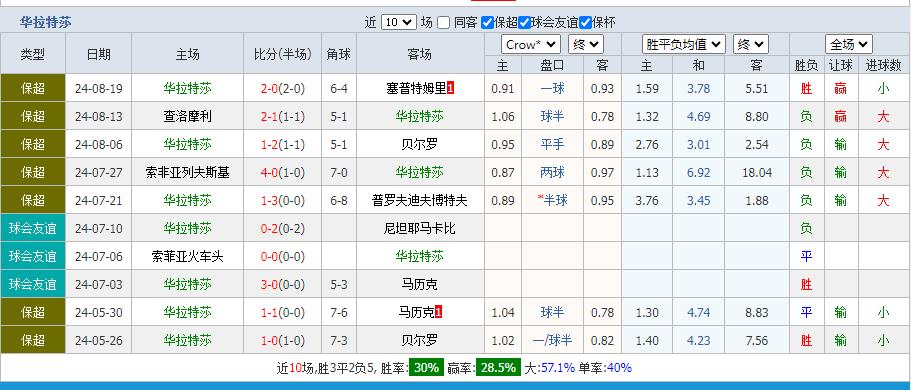This screenshot has height=390, width=911.
Task: Click the 角球 column header
Action: point(339,55)
